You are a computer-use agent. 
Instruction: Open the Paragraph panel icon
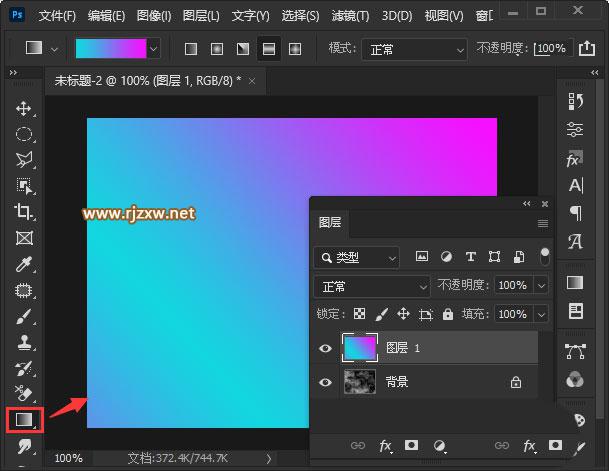pos(575,213)
